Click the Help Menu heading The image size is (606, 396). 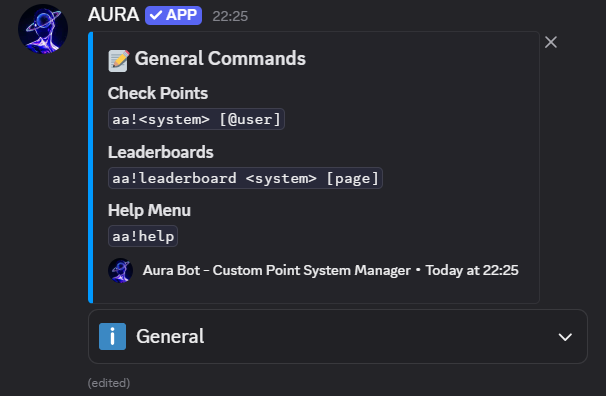coord(149,211)
